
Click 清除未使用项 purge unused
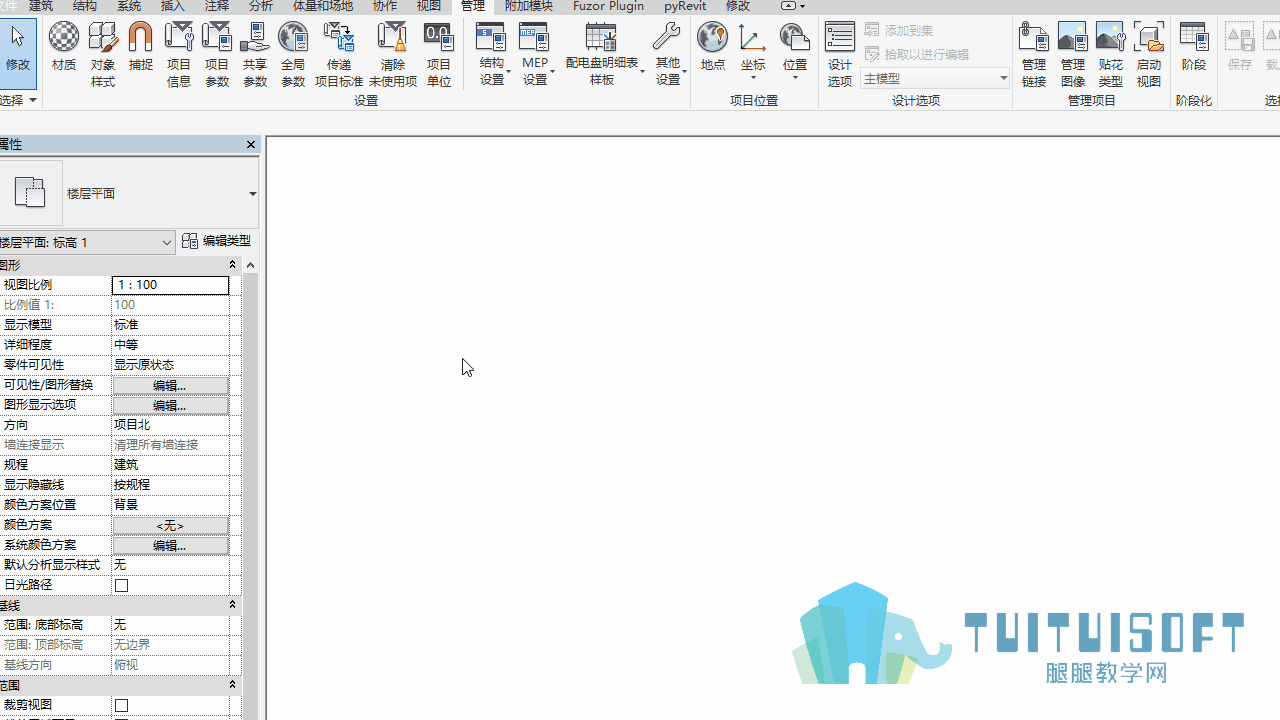pos(393,54)
